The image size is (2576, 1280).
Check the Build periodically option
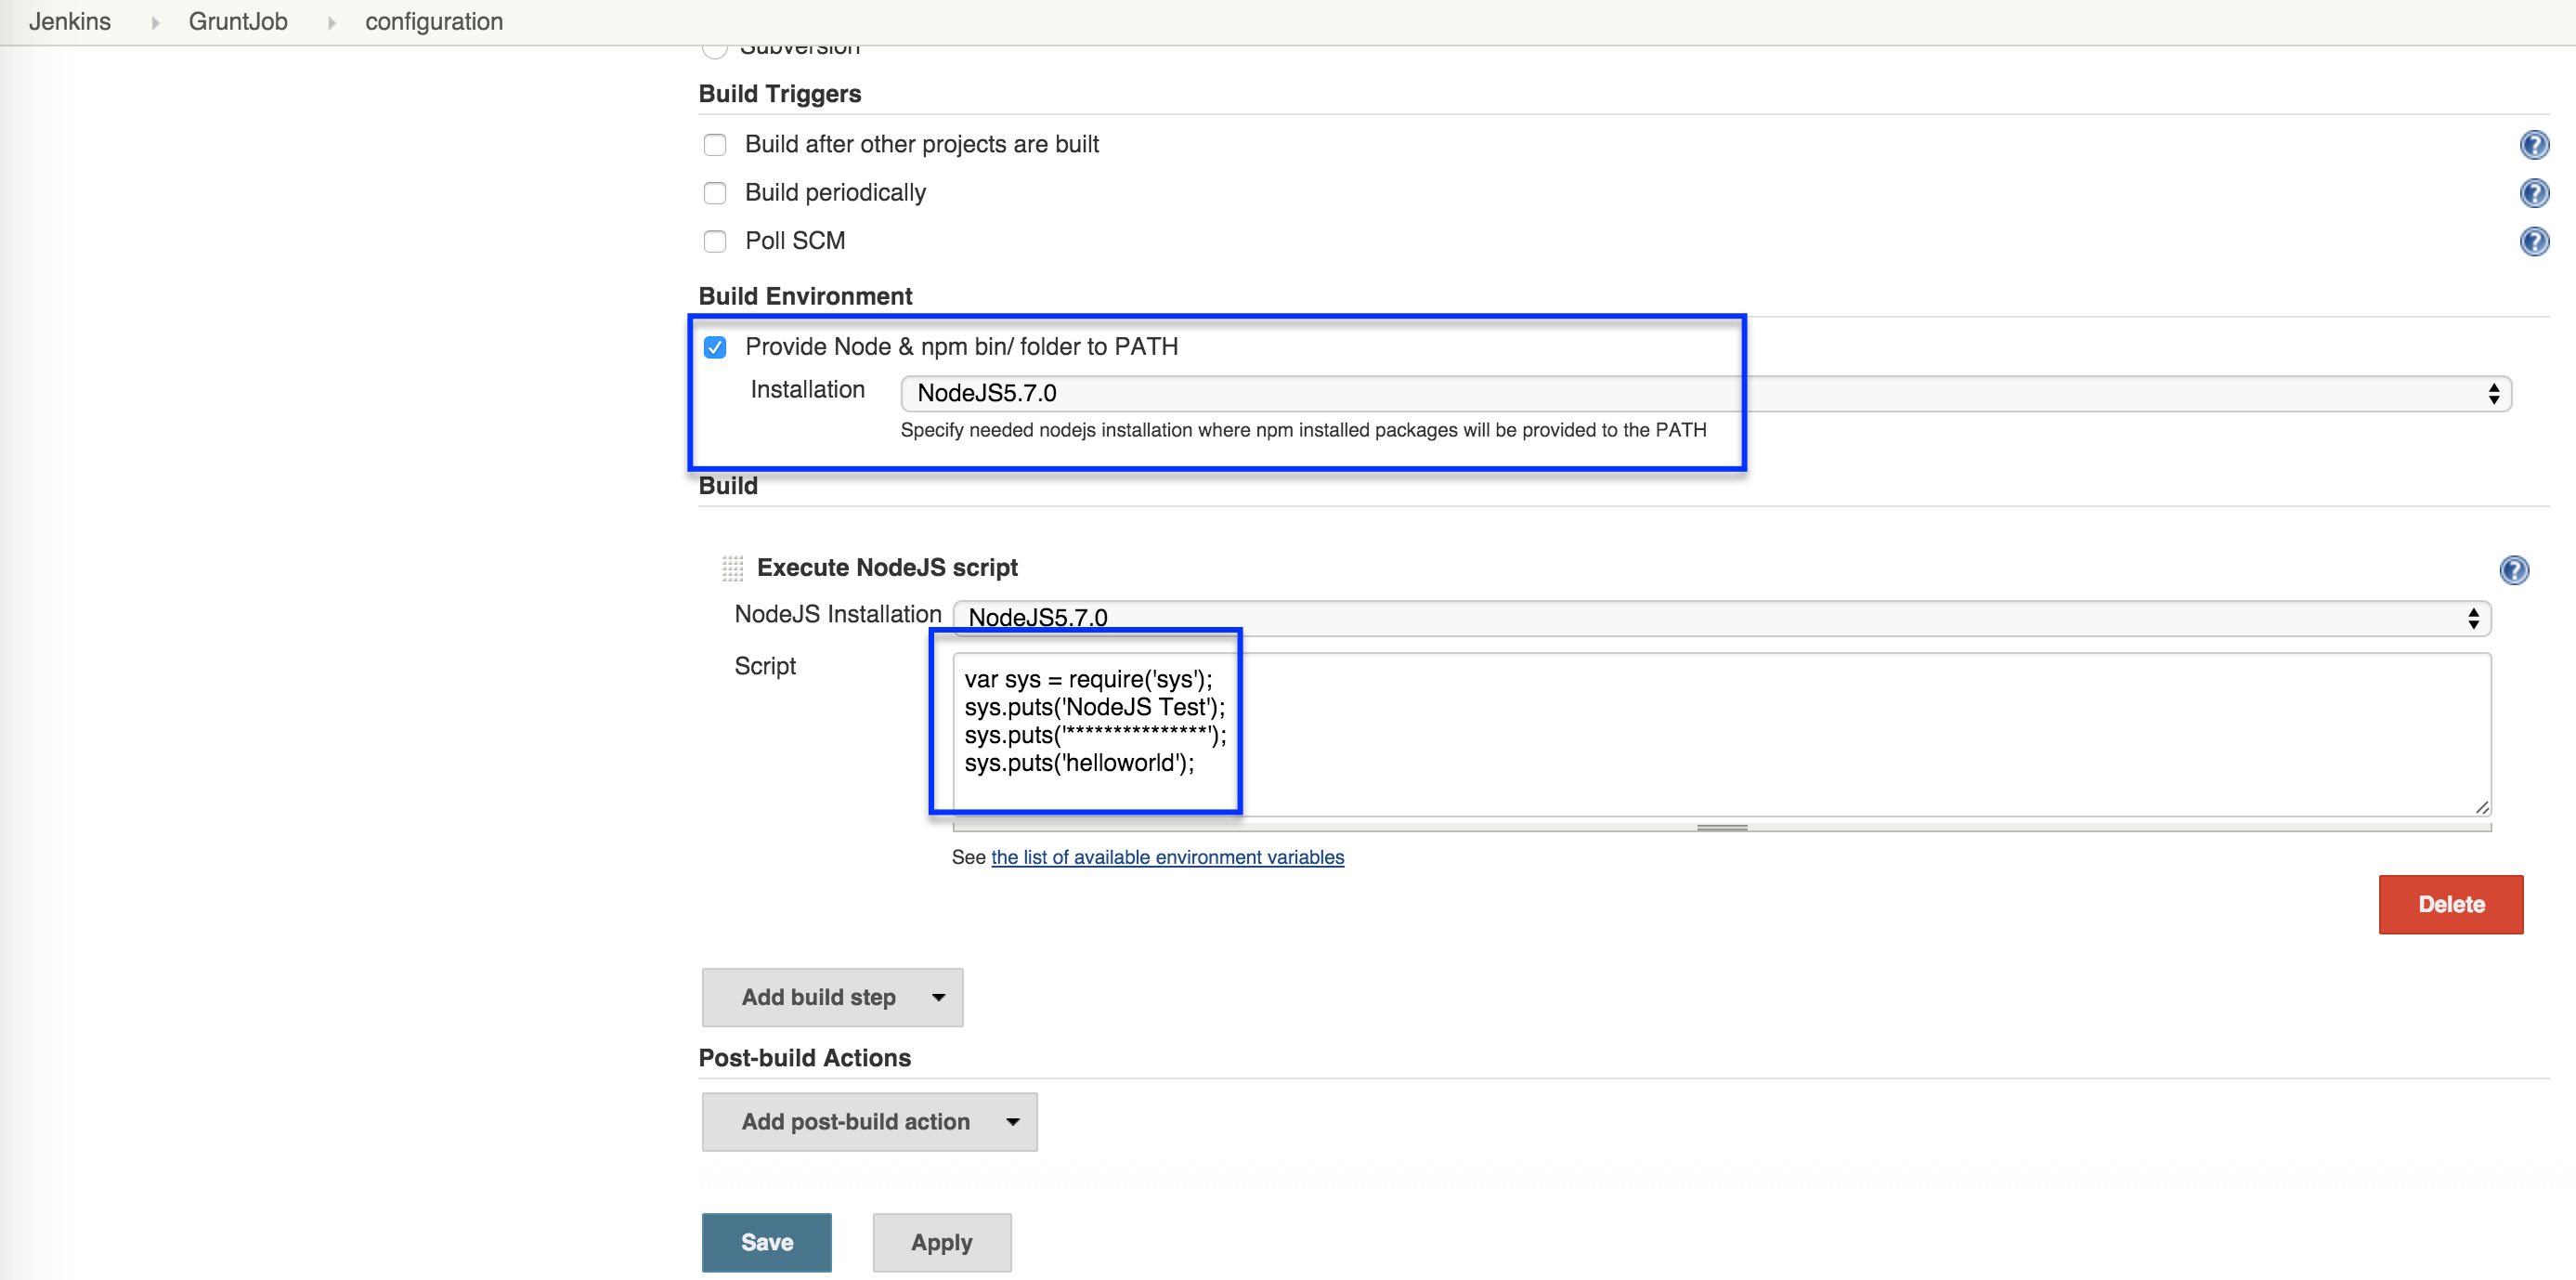(715, 193)
